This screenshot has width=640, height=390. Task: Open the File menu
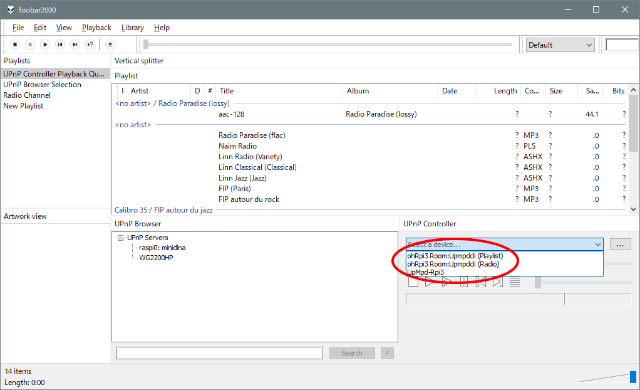pos(18,27)
